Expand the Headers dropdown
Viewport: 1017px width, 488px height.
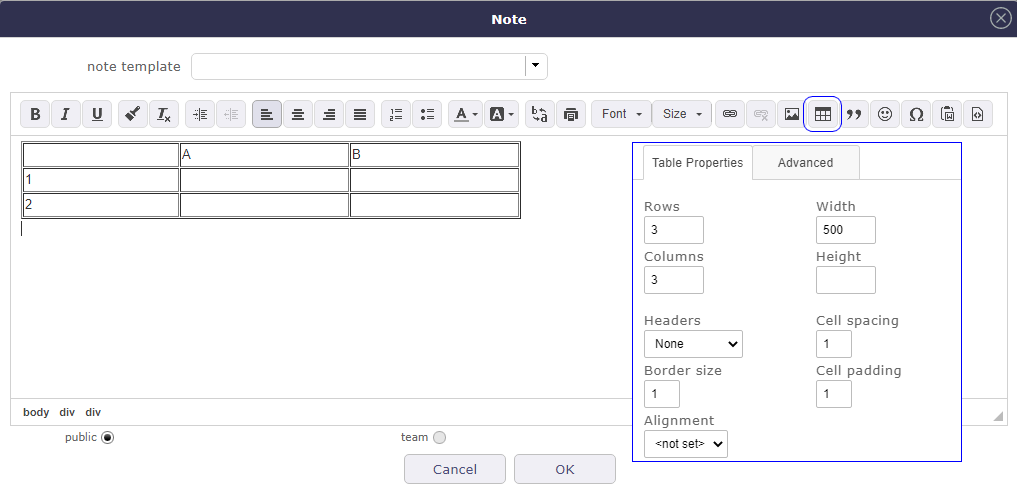(693, 344)
